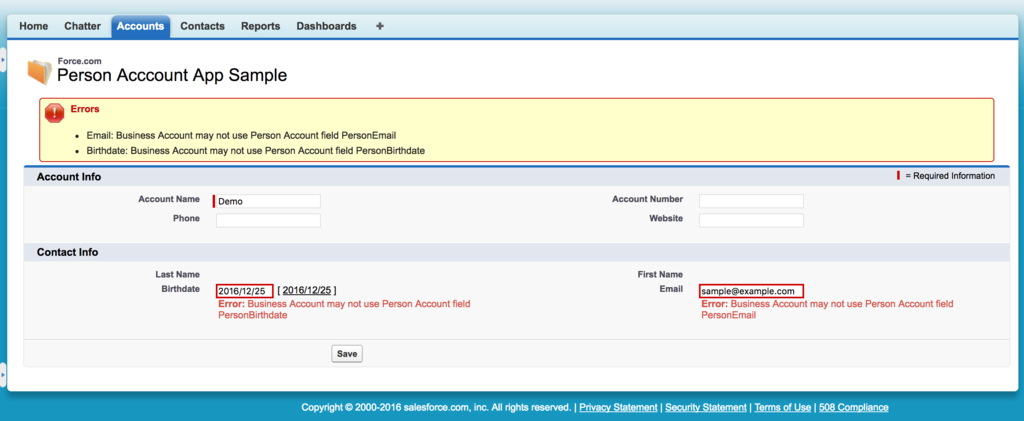Expand the lower left sidebar handle

(x=3, y=375)
